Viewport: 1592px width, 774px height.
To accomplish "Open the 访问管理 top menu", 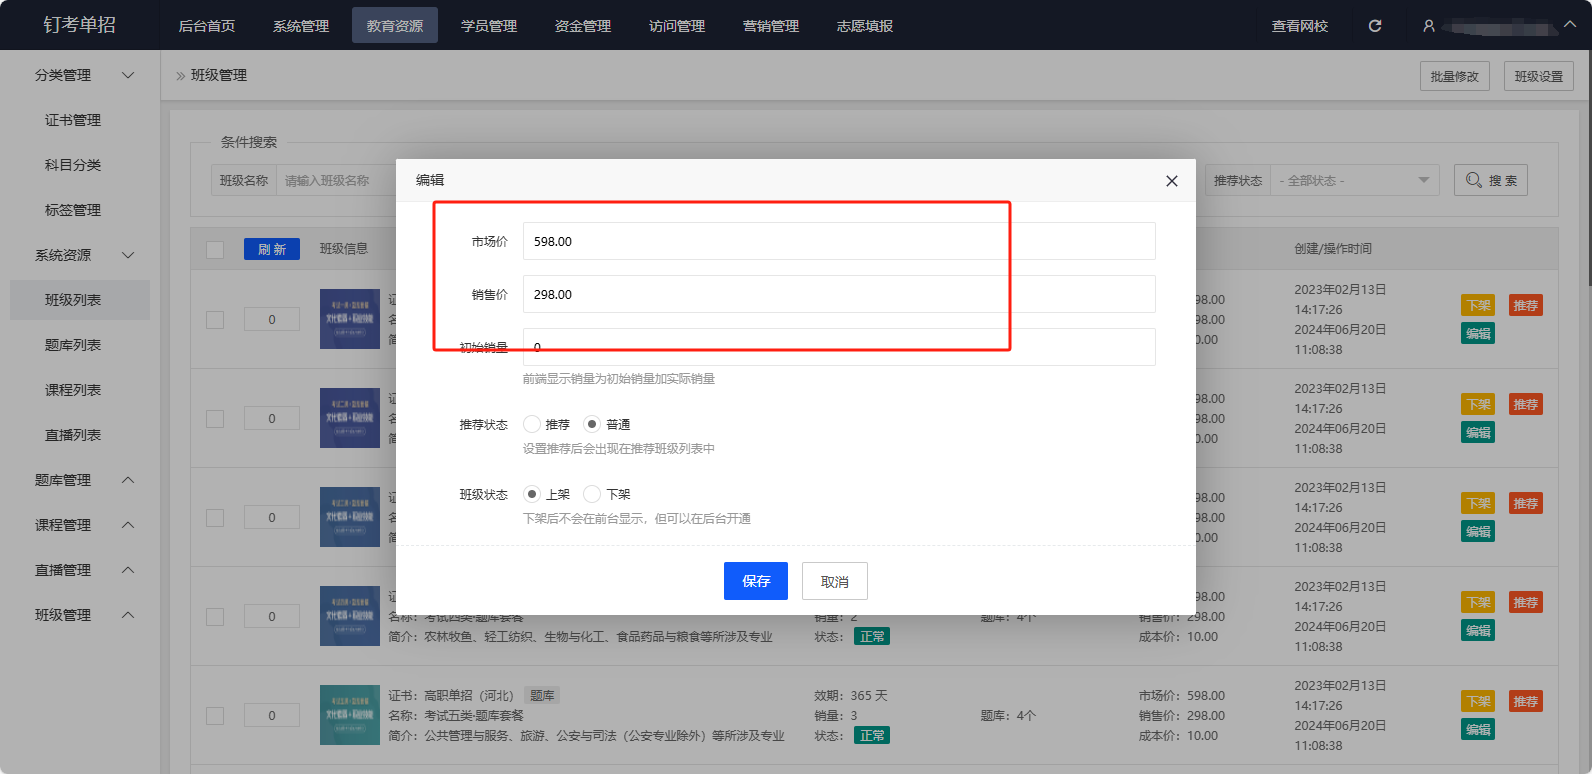I will pos(677,26).
